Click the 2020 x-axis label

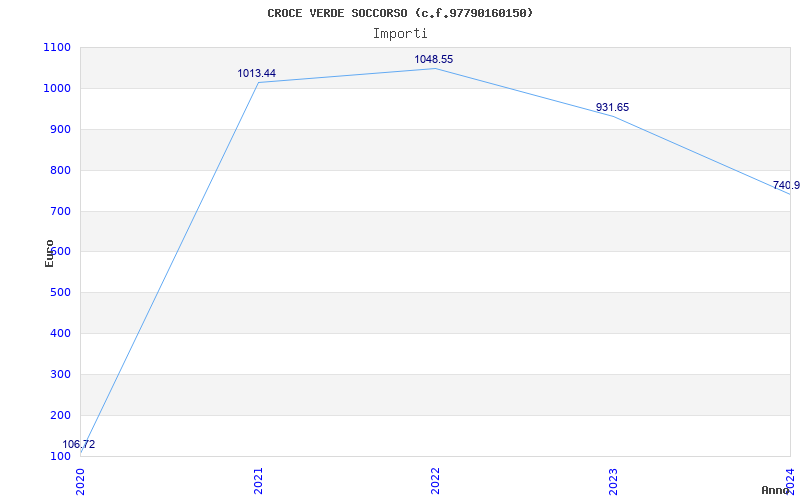[81, 481]
